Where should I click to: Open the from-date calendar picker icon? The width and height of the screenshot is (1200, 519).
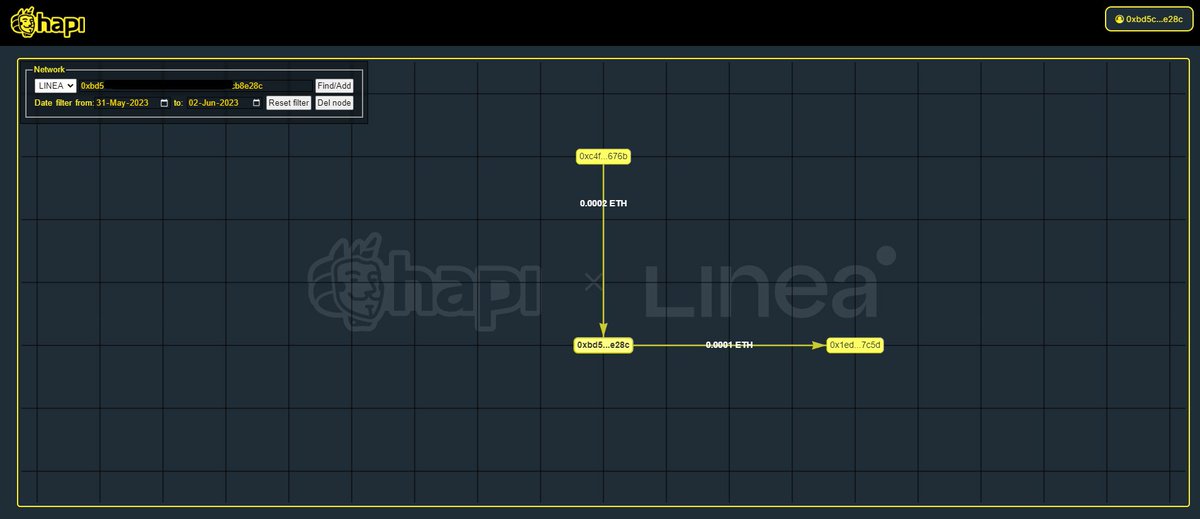coord(164,103)
